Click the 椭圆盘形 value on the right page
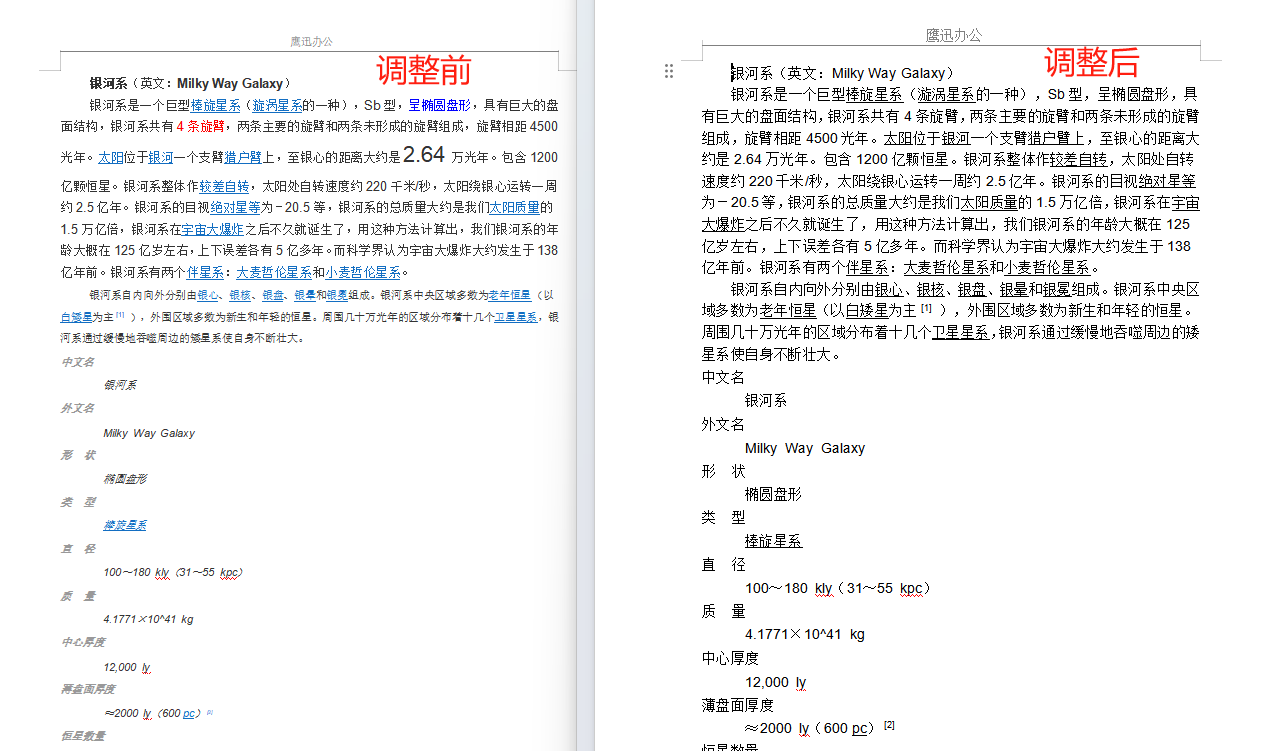 pyautogui.click(x=773, y=494)
